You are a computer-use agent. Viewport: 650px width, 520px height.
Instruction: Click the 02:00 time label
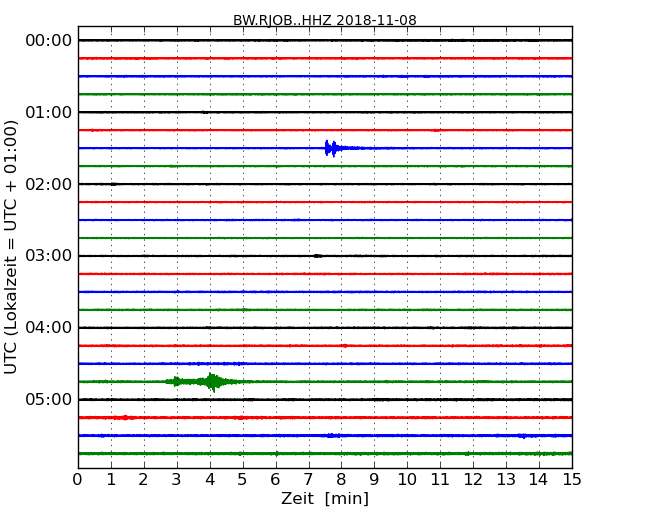[49, 184]
